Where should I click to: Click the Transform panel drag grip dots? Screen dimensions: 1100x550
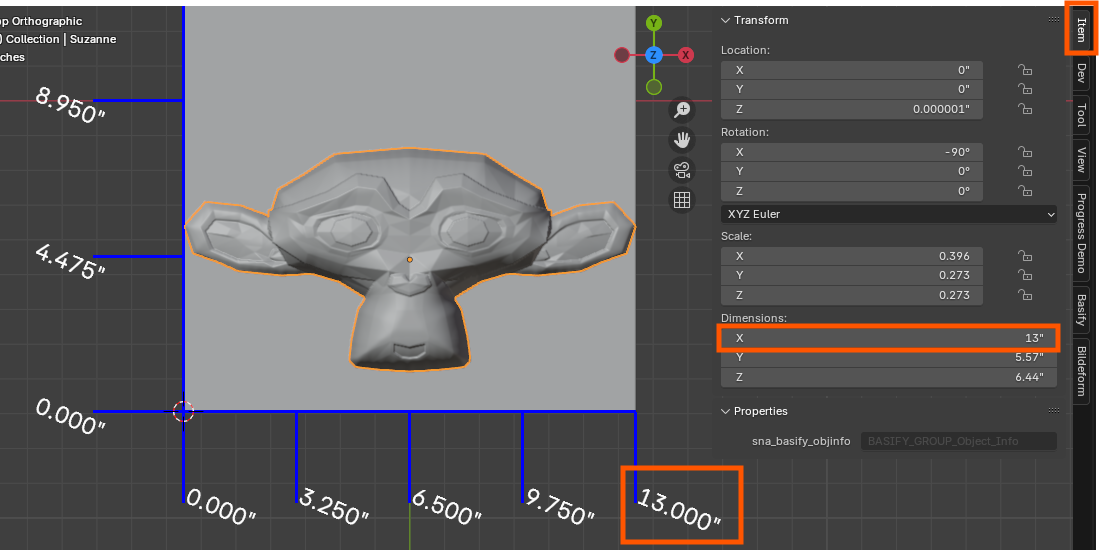pos(1053,20)
